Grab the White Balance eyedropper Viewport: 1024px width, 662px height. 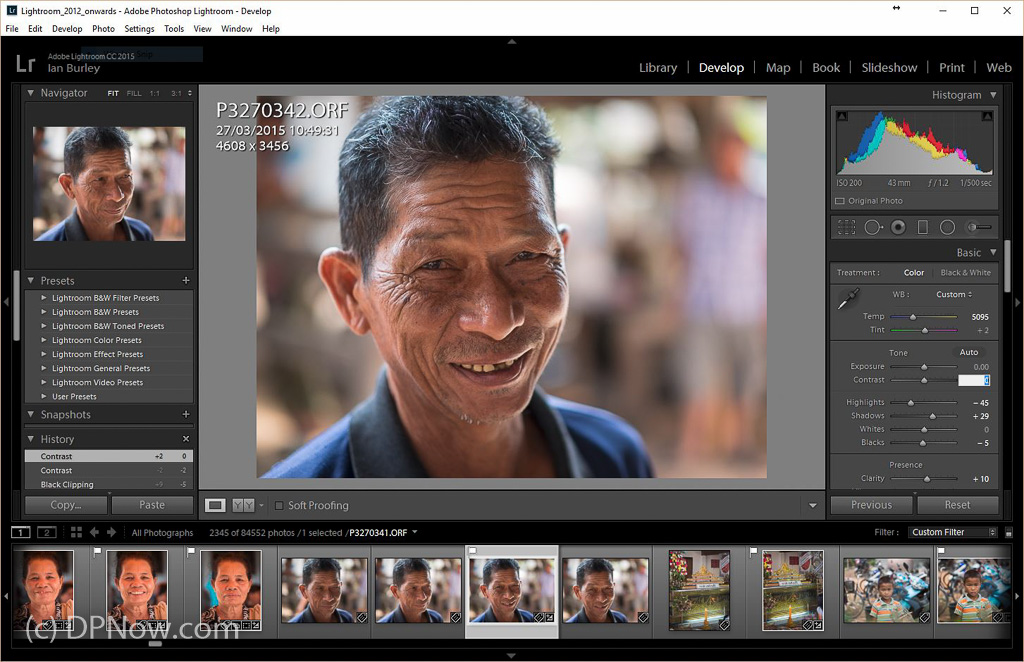[849, 298]
